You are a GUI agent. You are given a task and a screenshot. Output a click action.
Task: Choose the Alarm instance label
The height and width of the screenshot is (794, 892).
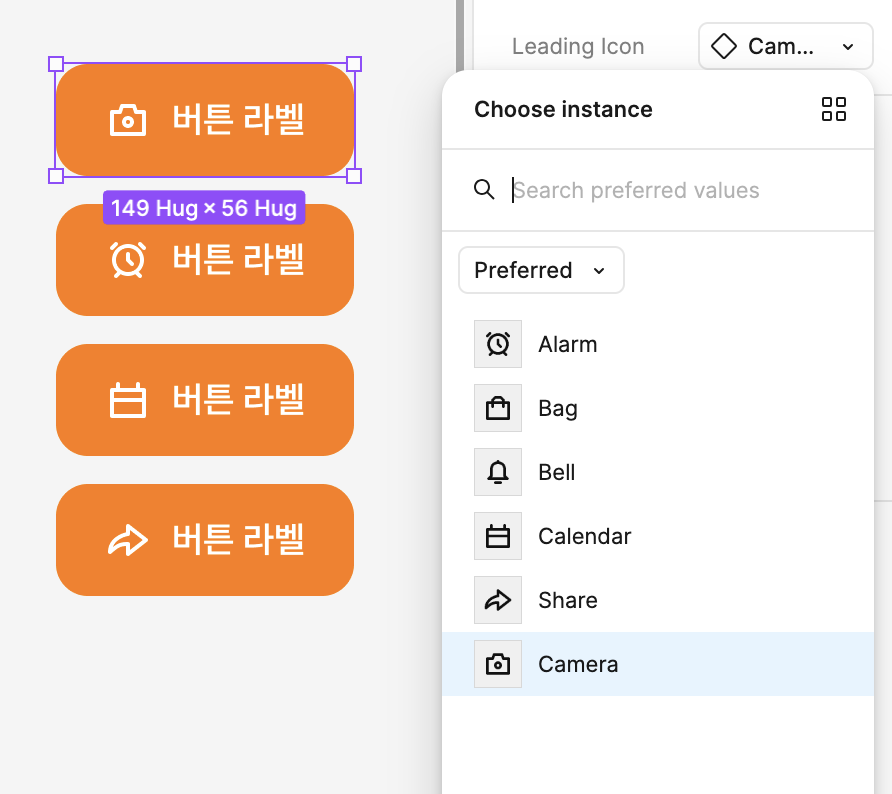568,344
